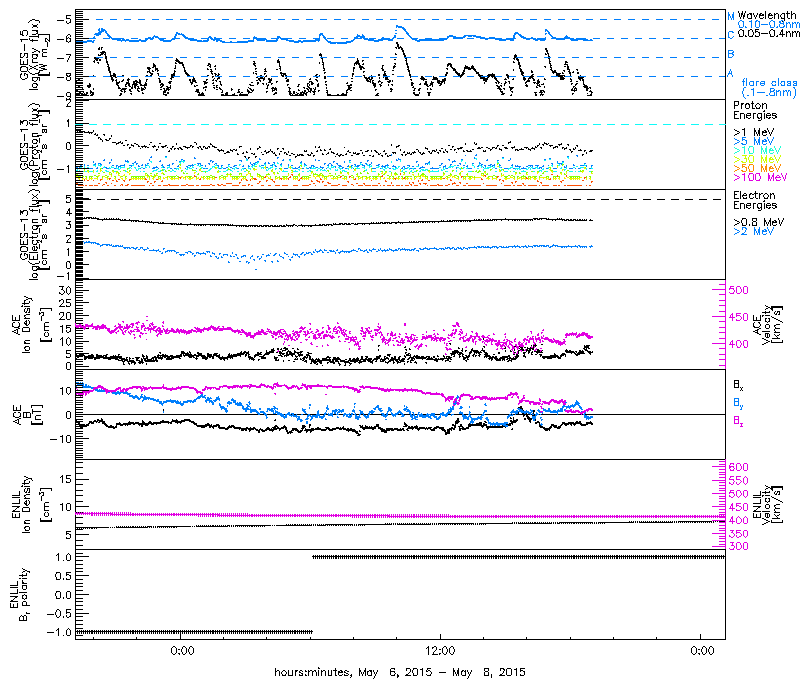Viewport: 800px width, 680px height.
Task: Click the 'ENLIL Ion Density' axis title
Action: (x=31, y=504)
